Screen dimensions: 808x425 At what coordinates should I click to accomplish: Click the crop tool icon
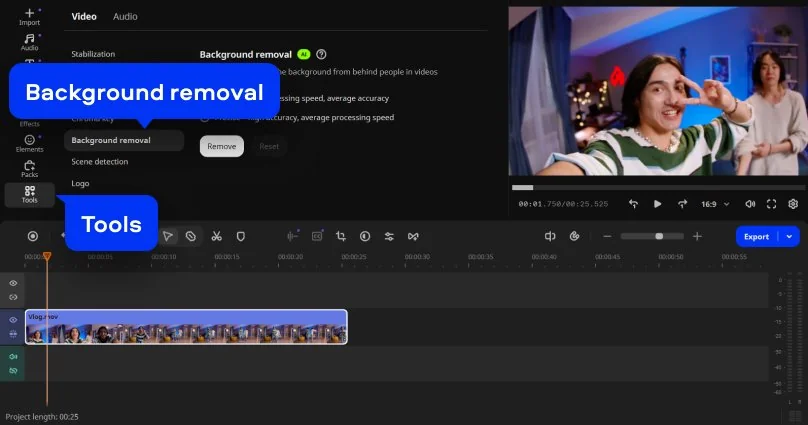(341, 236)
